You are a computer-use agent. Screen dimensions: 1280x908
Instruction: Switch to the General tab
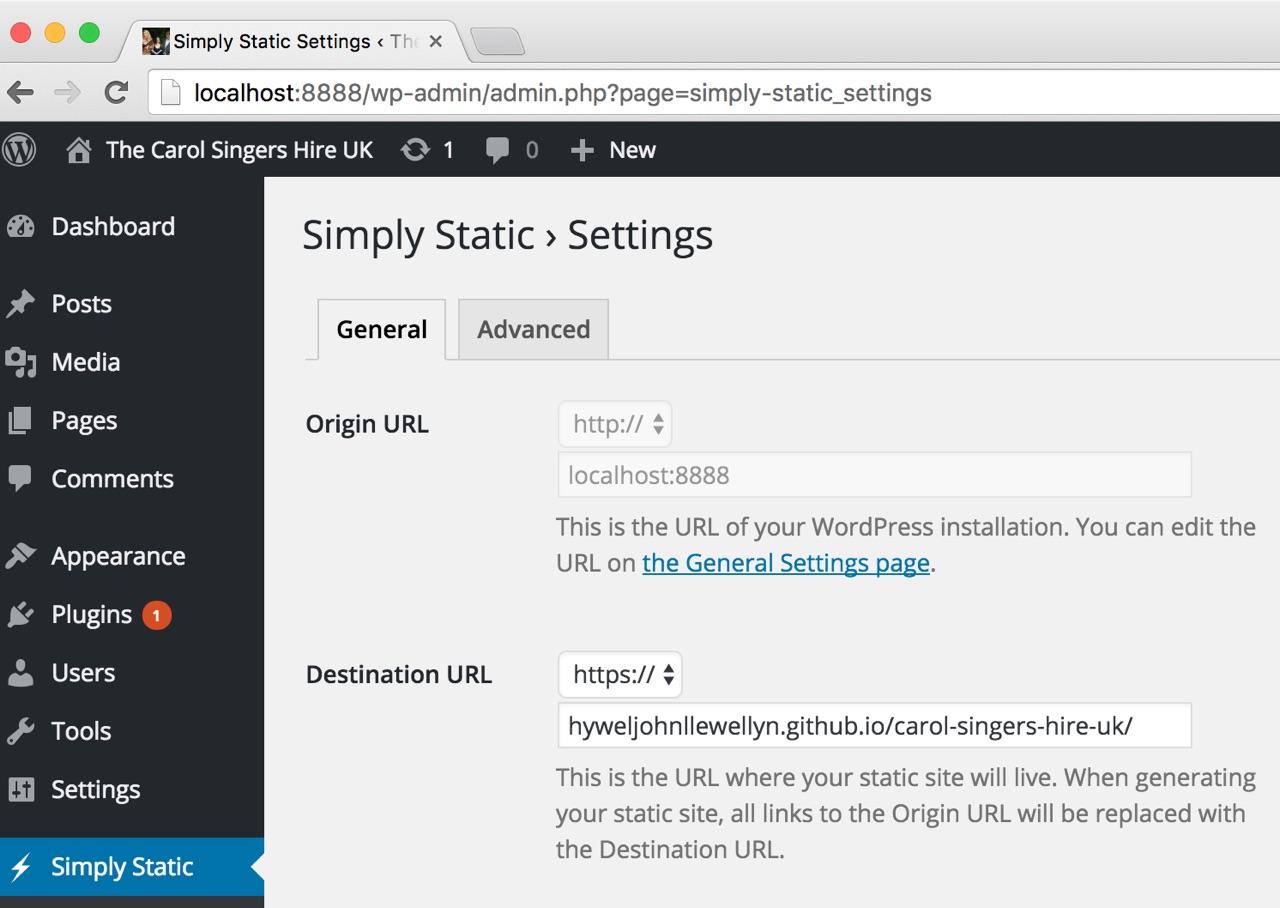pos(382,329)
